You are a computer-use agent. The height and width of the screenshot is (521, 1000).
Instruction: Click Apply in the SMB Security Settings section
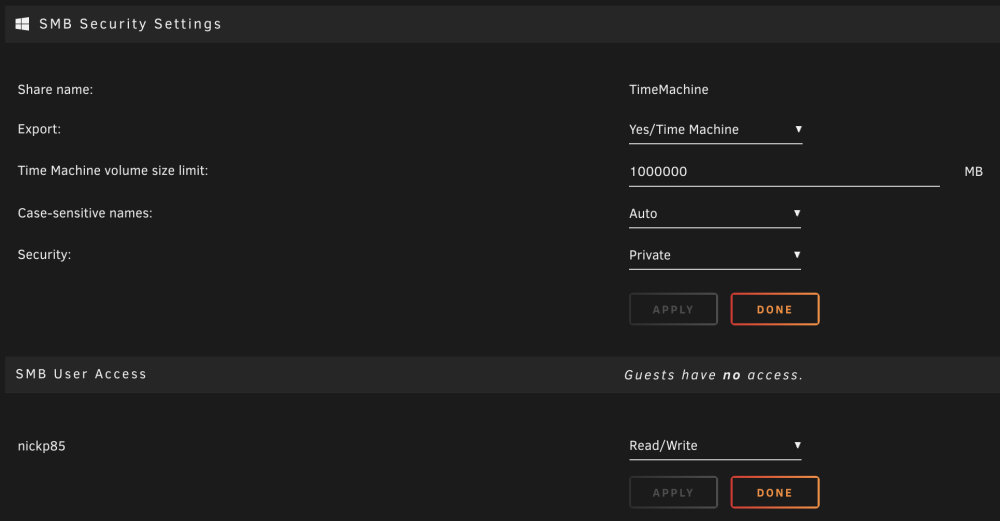[673, 309]
